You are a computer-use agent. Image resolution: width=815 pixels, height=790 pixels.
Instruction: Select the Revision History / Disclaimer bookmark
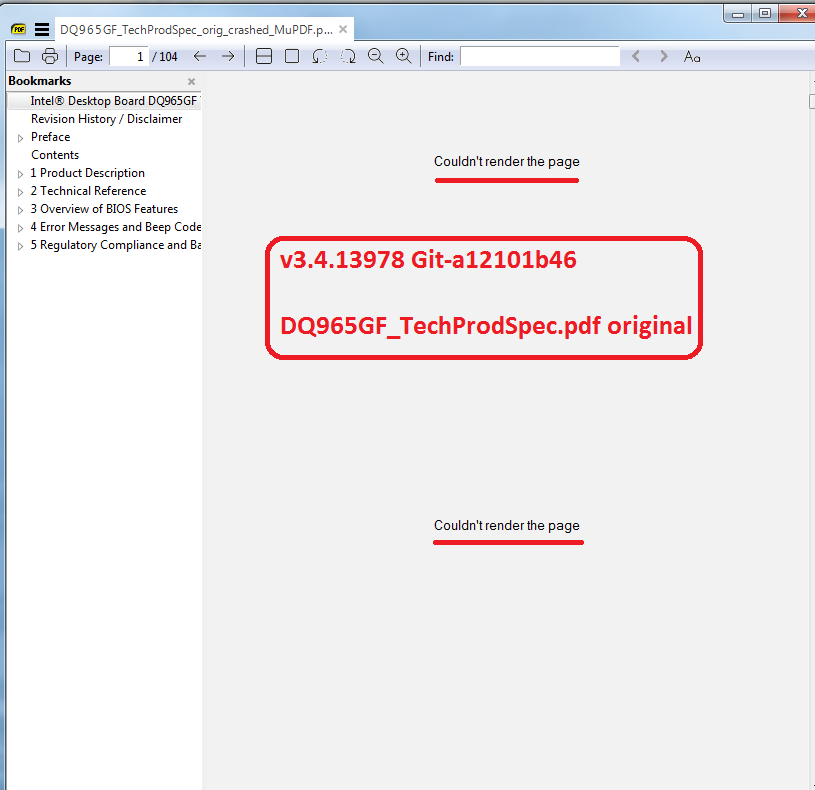[106, 118]
